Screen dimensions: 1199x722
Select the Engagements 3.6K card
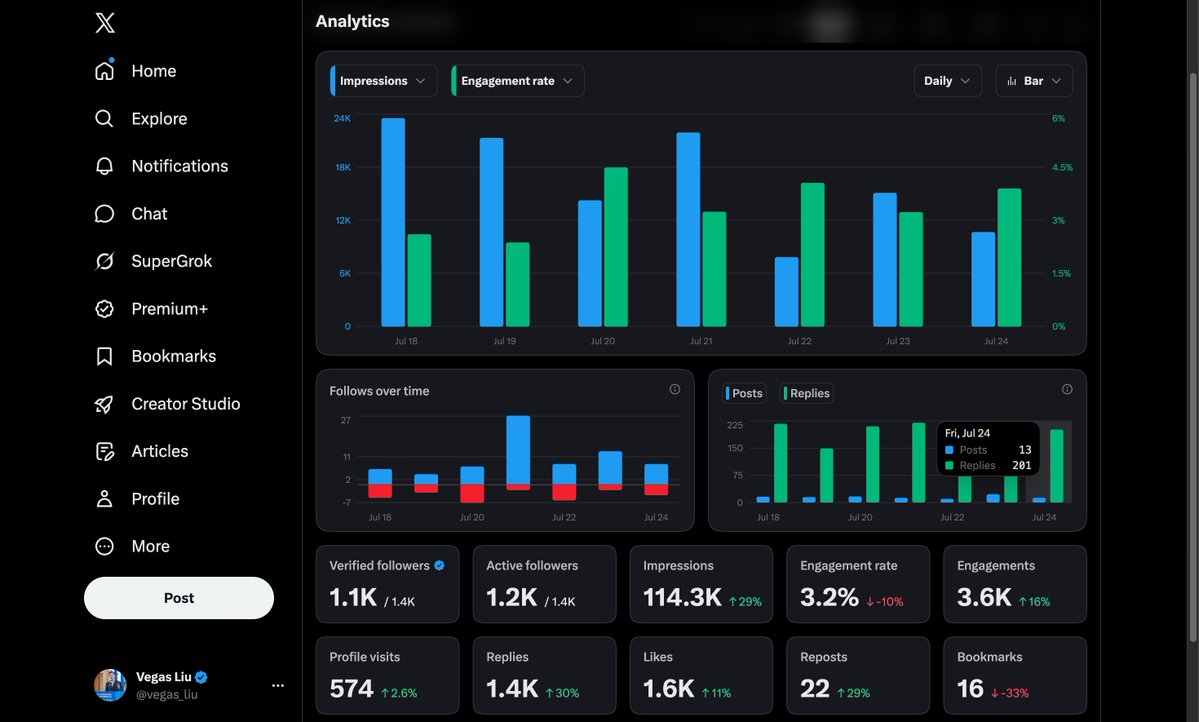point(1015,584)
